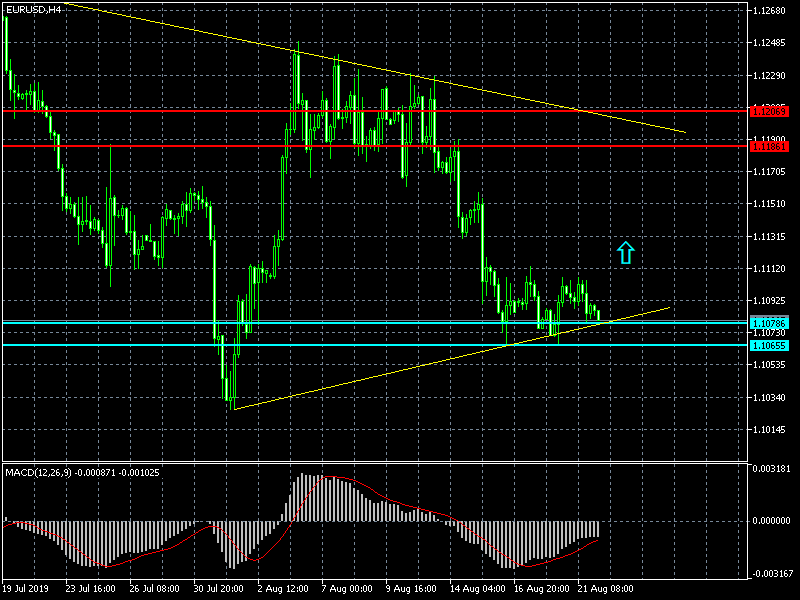Click the cyan 1.10655 price label
This screenshot has width=800, height=600.
click(770, 345)
